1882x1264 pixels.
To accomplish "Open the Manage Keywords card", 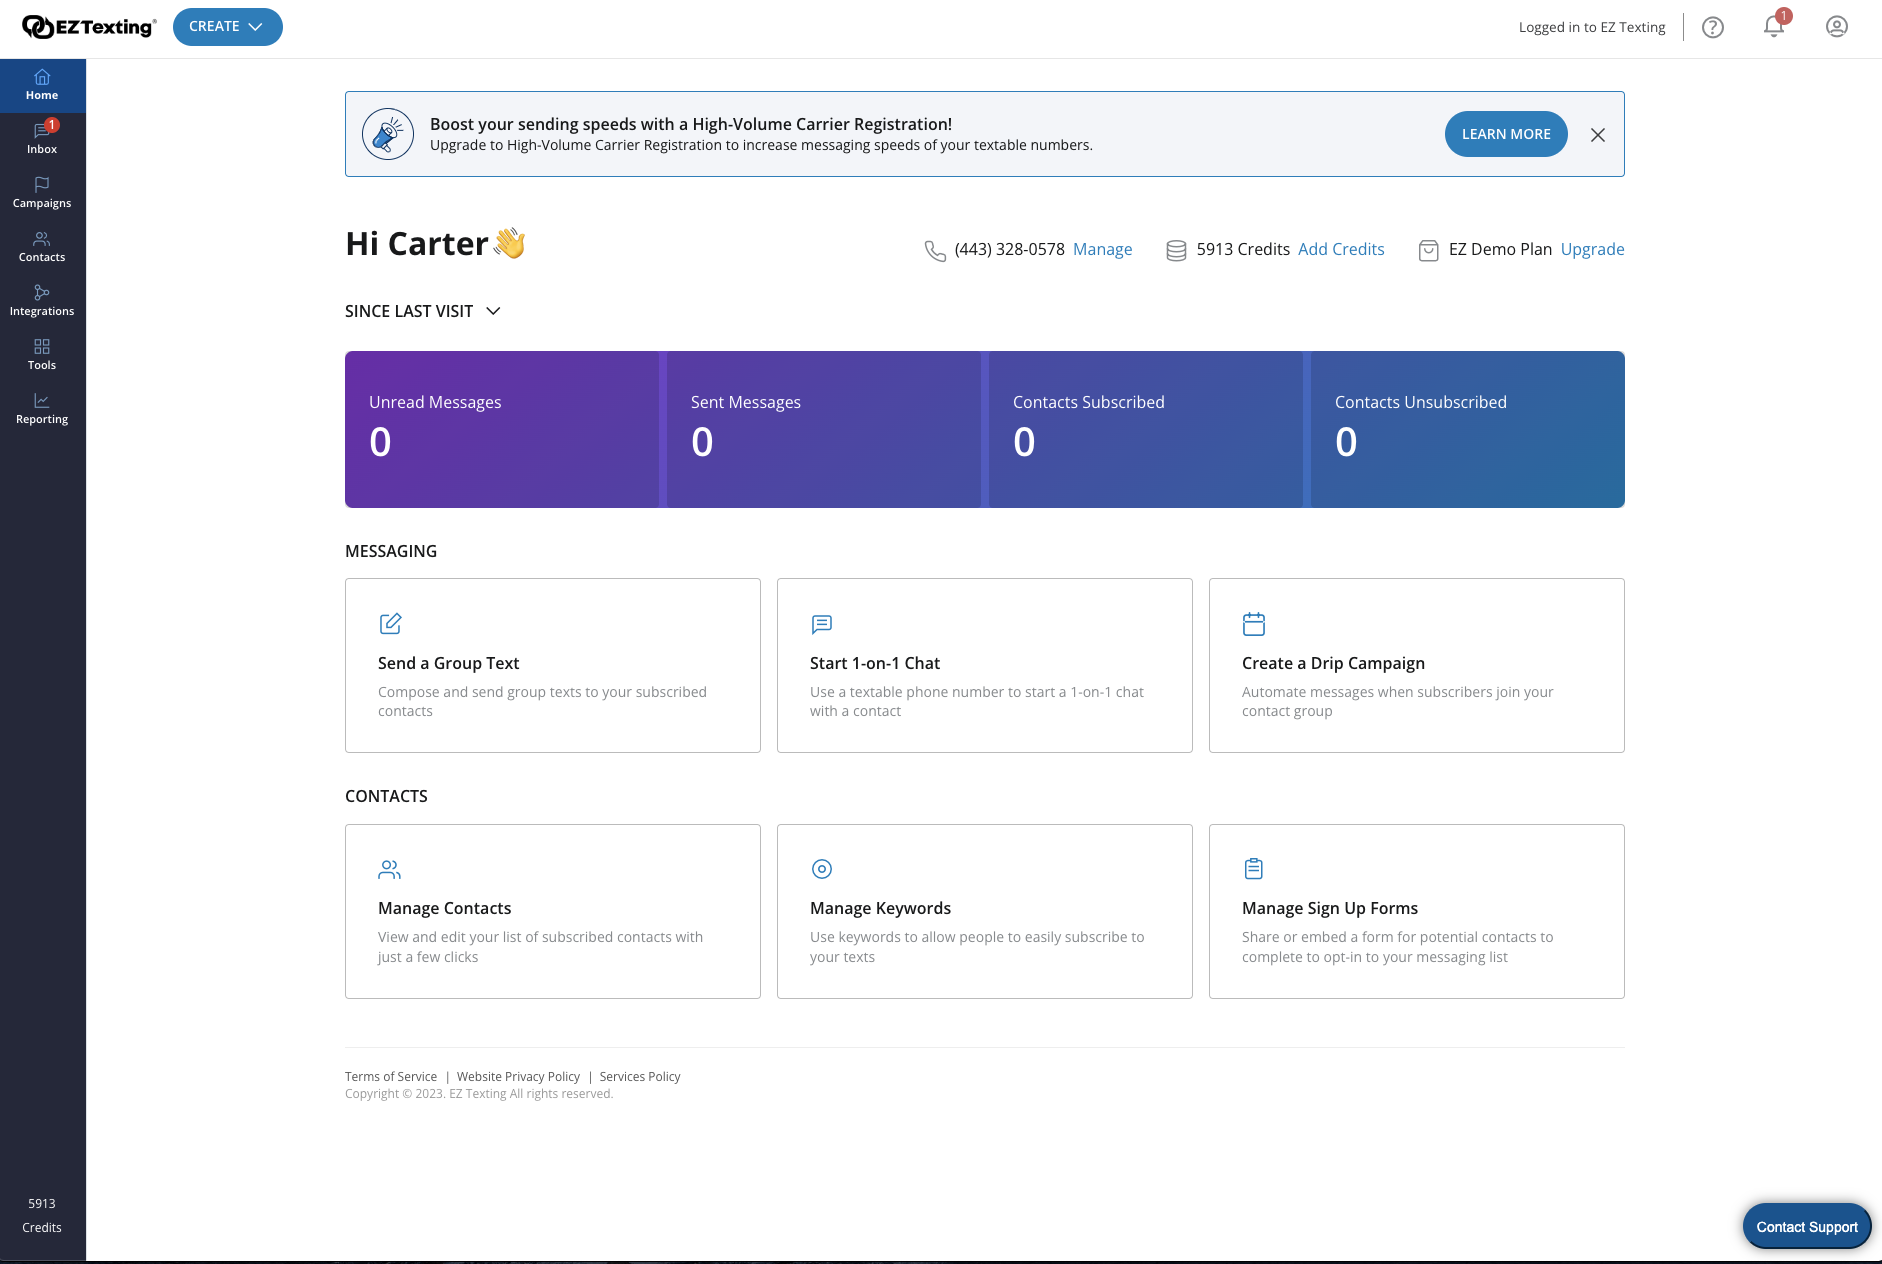I will (984, 911).
